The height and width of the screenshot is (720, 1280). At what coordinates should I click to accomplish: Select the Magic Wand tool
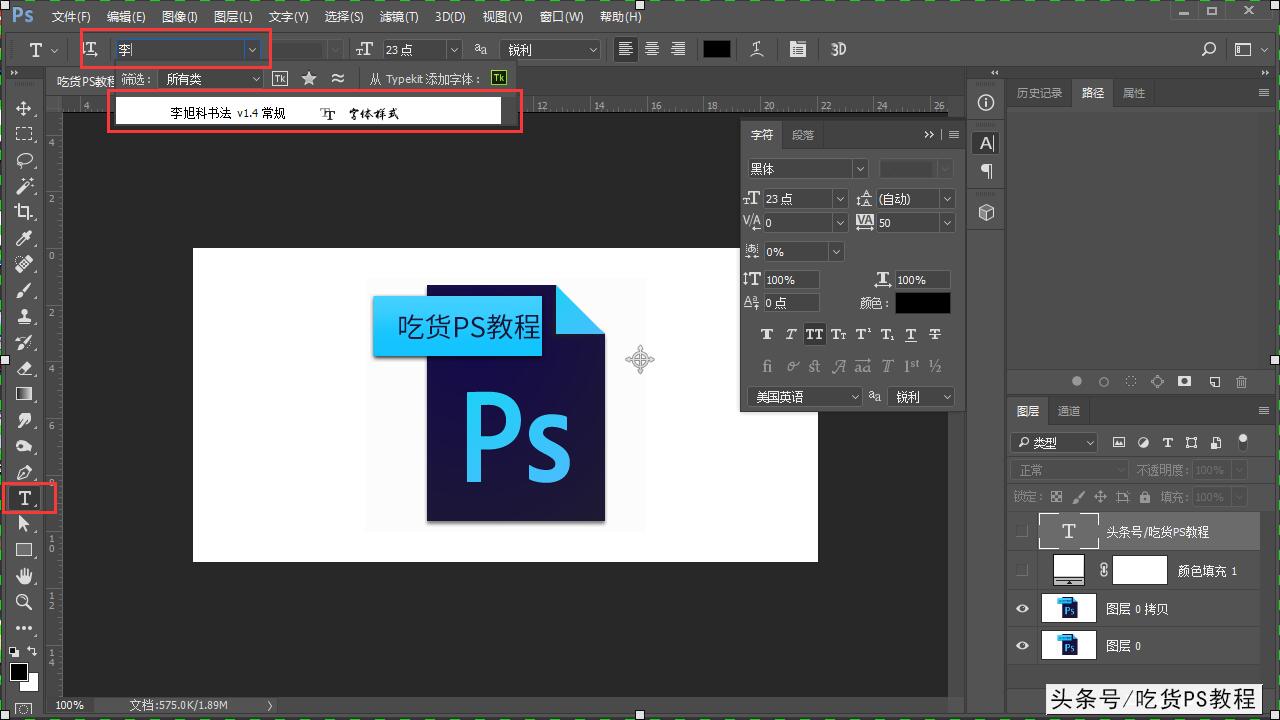(x=24, y=186)
